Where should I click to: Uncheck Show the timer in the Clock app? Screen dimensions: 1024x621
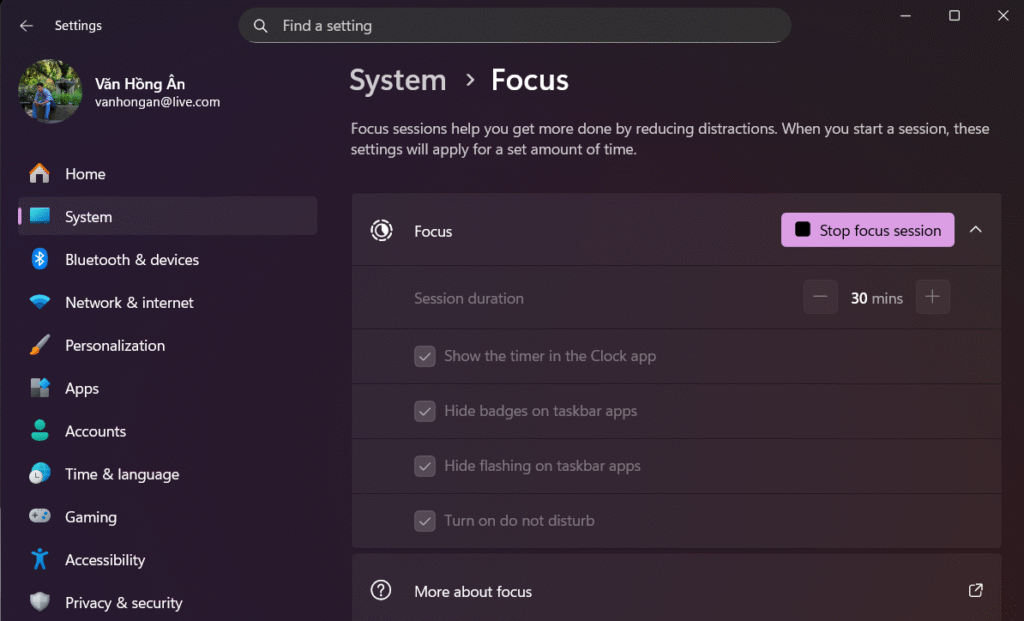[x=425, y=357]
